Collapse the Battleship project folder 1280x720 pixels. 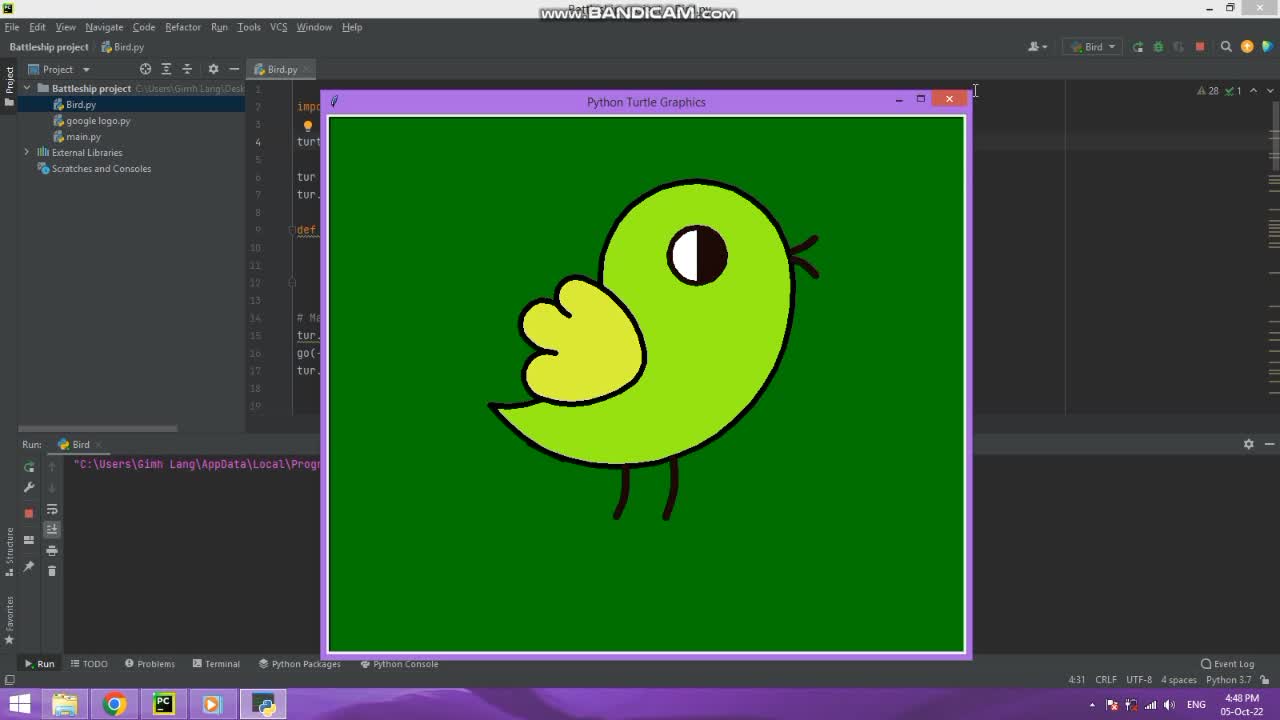[x=27, y=89]
